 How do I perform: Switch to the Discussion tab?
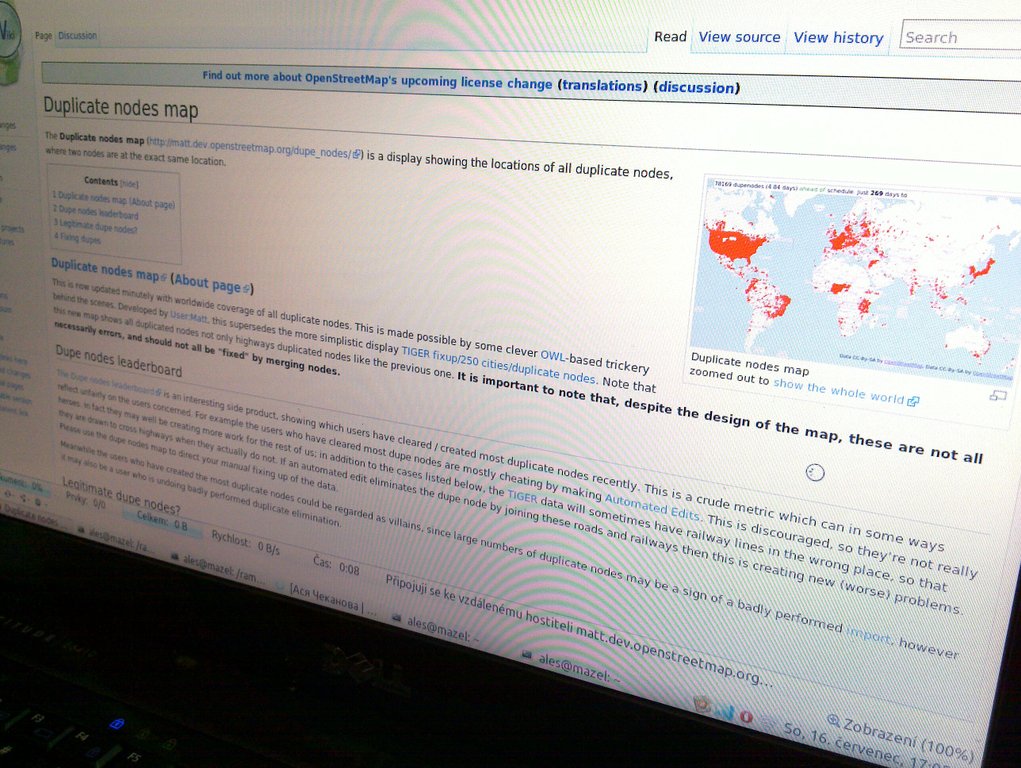[78, 35]
